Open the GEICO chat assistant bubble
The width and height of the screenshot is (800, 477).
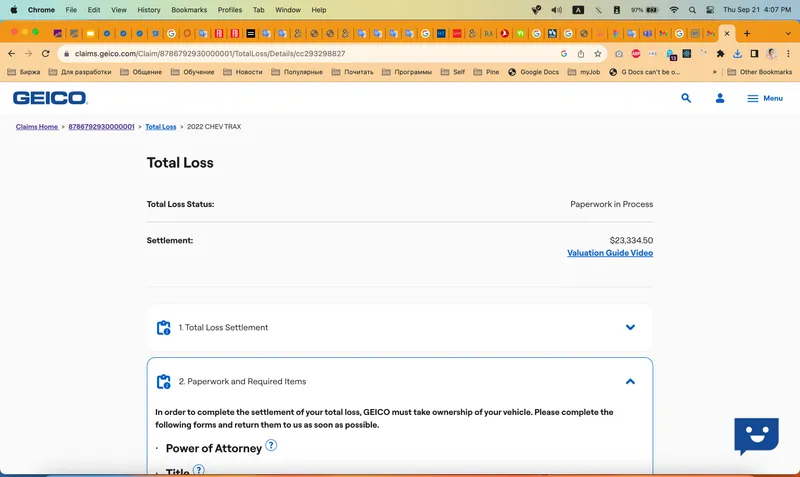[x=756, y=436]
